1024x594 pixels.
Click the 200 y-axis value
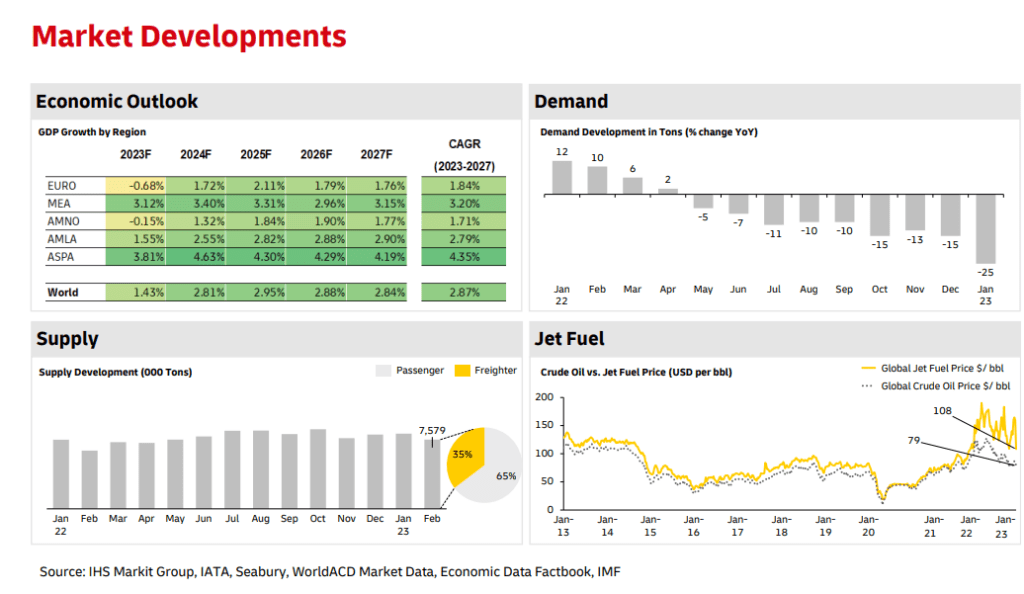coord(544,397)
